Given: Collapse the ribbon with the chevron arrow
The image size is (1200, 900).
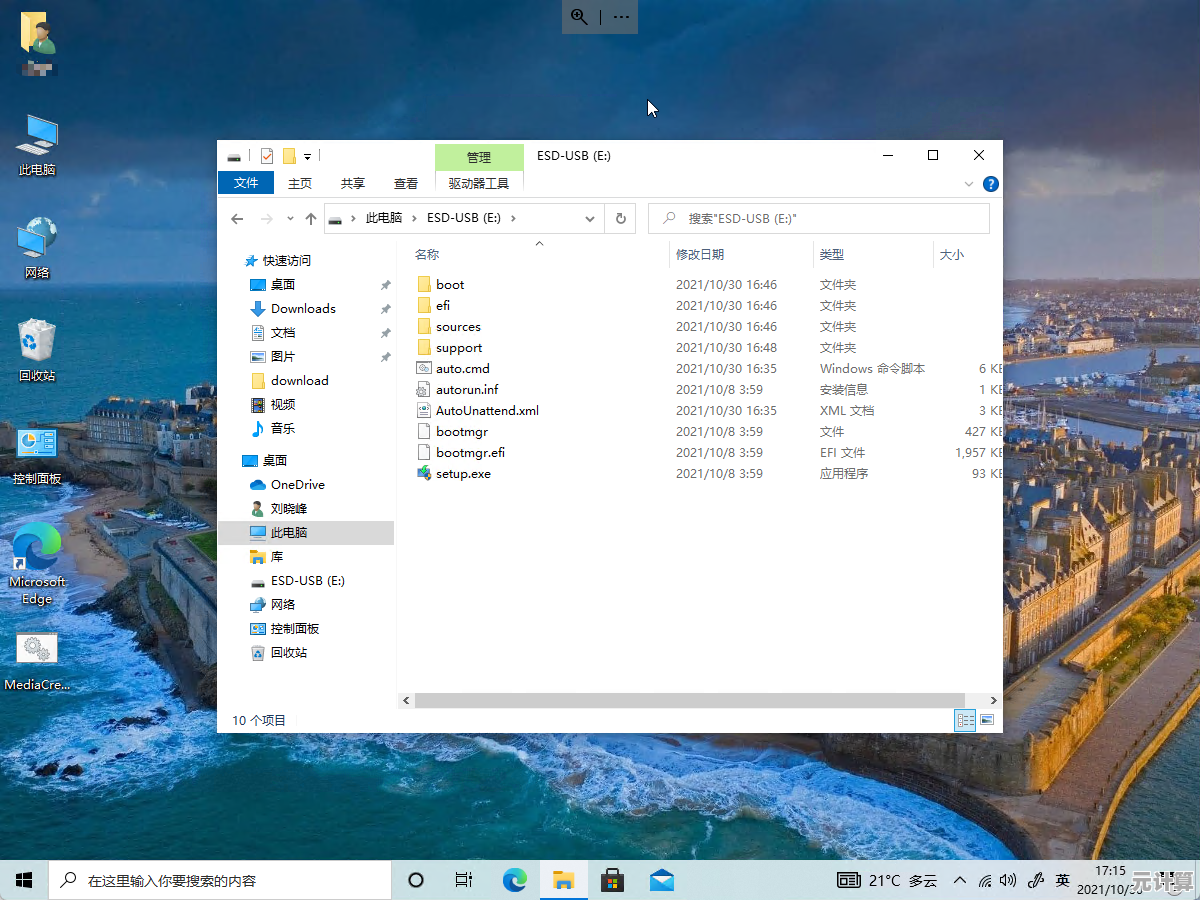Looking at the screenshot, I should coord(967,184).
